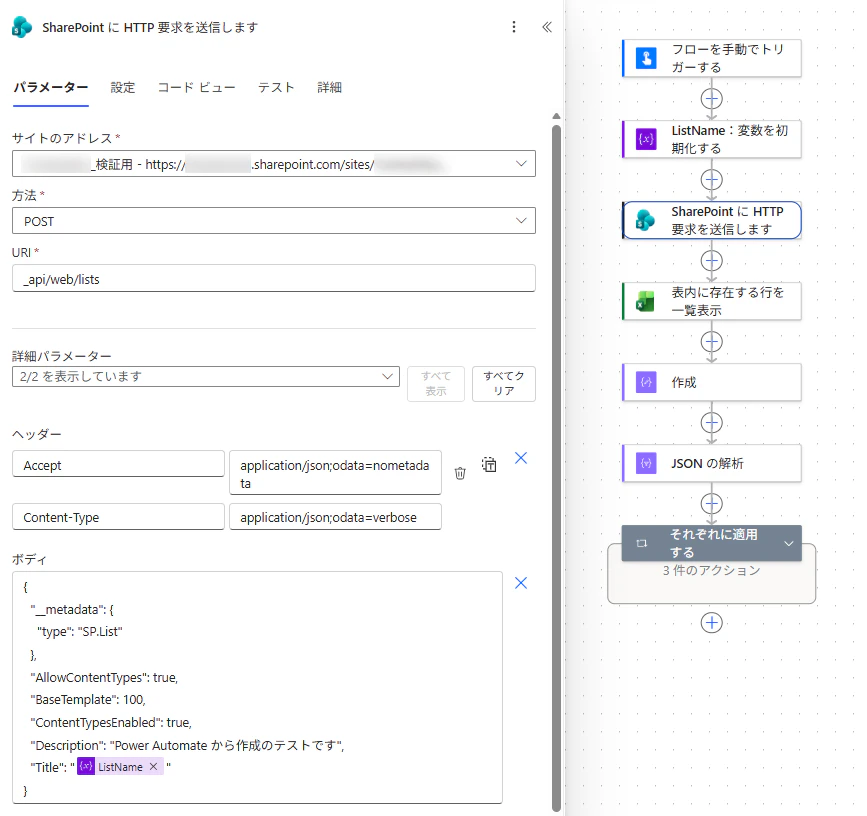Image resolution: width=867 pixels, height=816 pixels.
Task: Click the odata=verbose header value field
Action: point(335,516)
